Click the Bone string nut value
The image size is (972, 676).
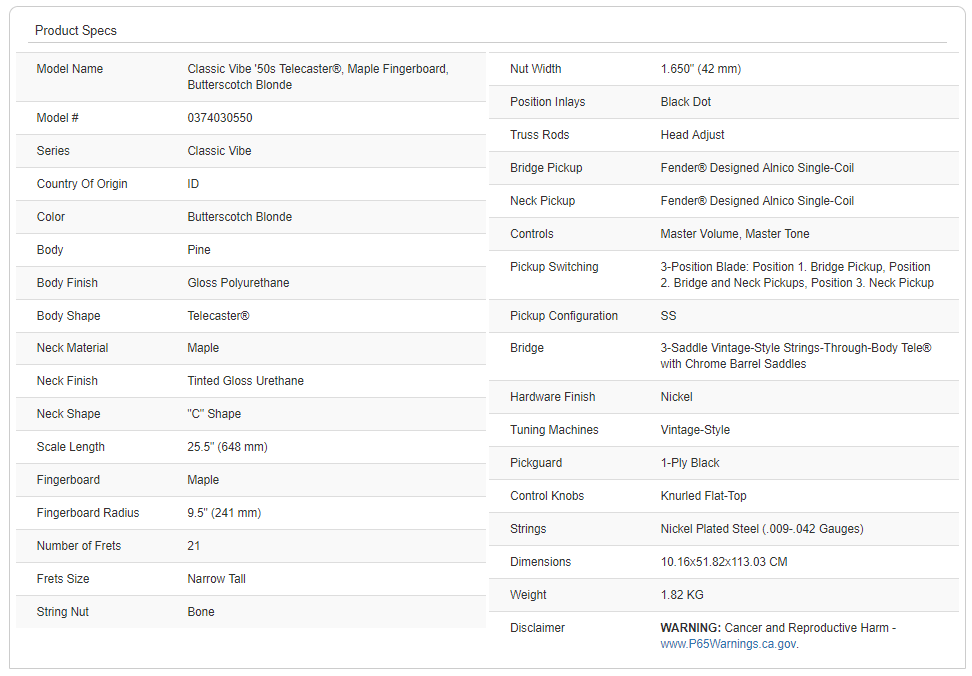pyautogui.click(x=201, y=612)
